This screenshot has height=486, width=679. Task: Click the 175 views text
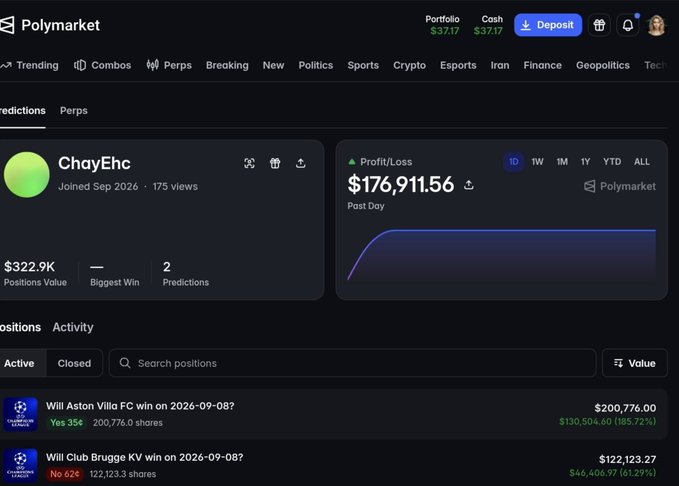(175, 187)
